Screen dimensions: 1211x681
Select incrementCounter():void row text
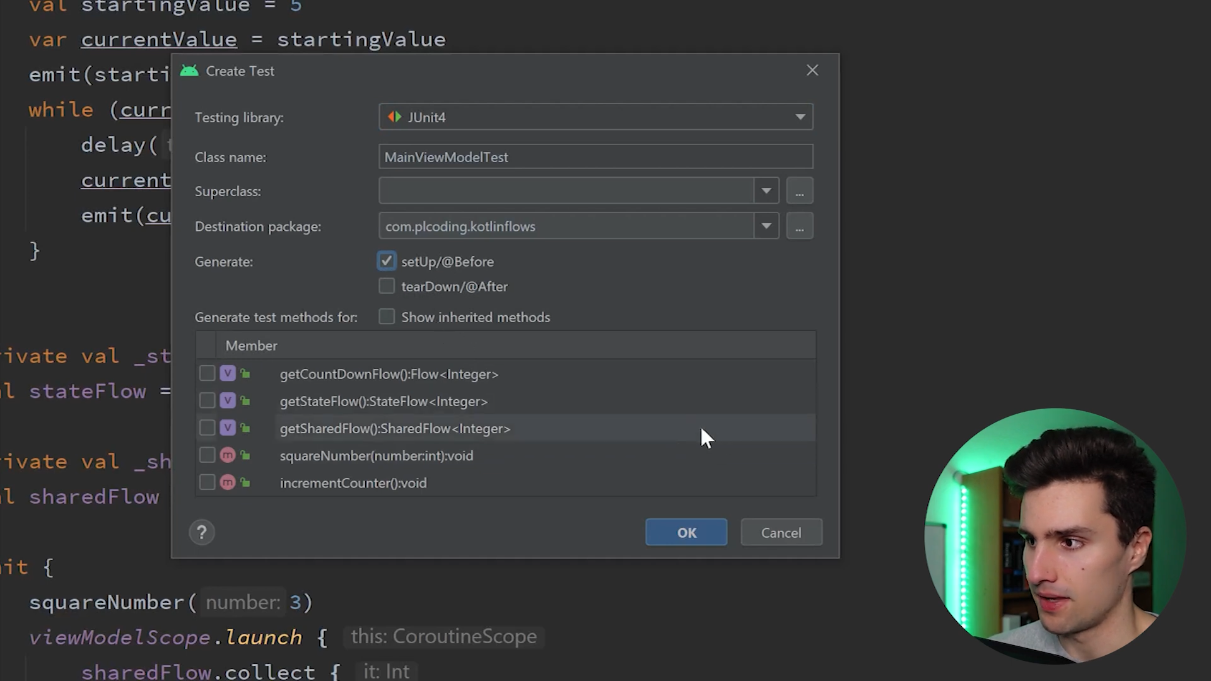click(x=353, y=482)
